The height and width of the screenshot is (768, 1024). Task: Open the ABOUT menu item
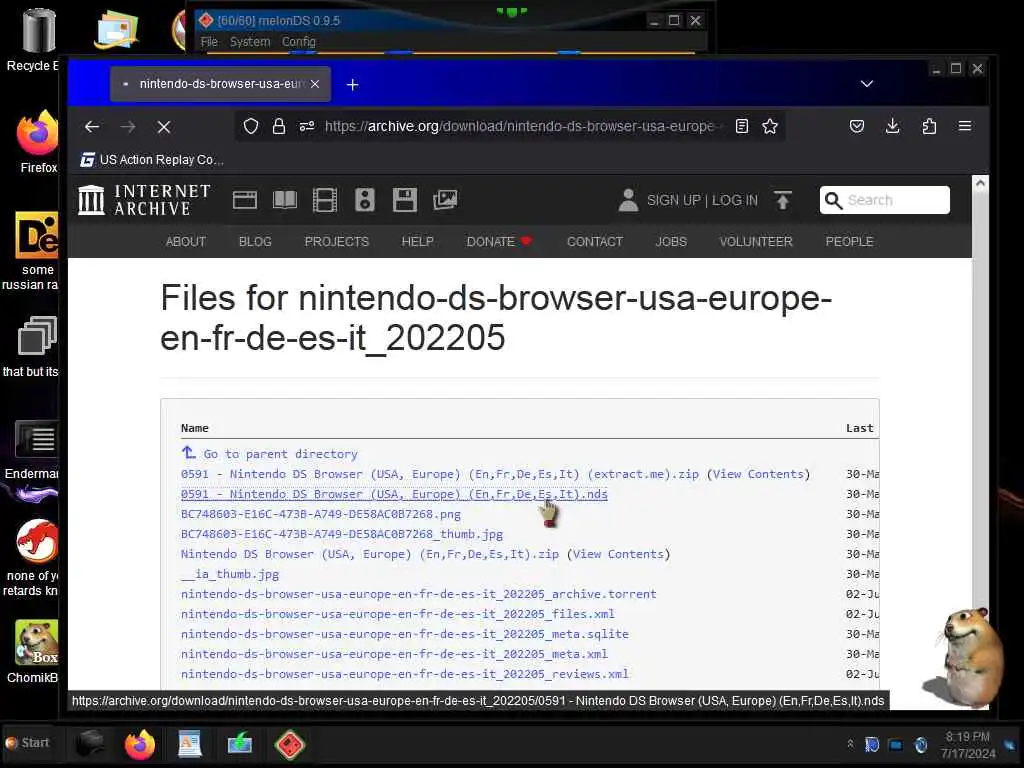(x=185, y=242)
